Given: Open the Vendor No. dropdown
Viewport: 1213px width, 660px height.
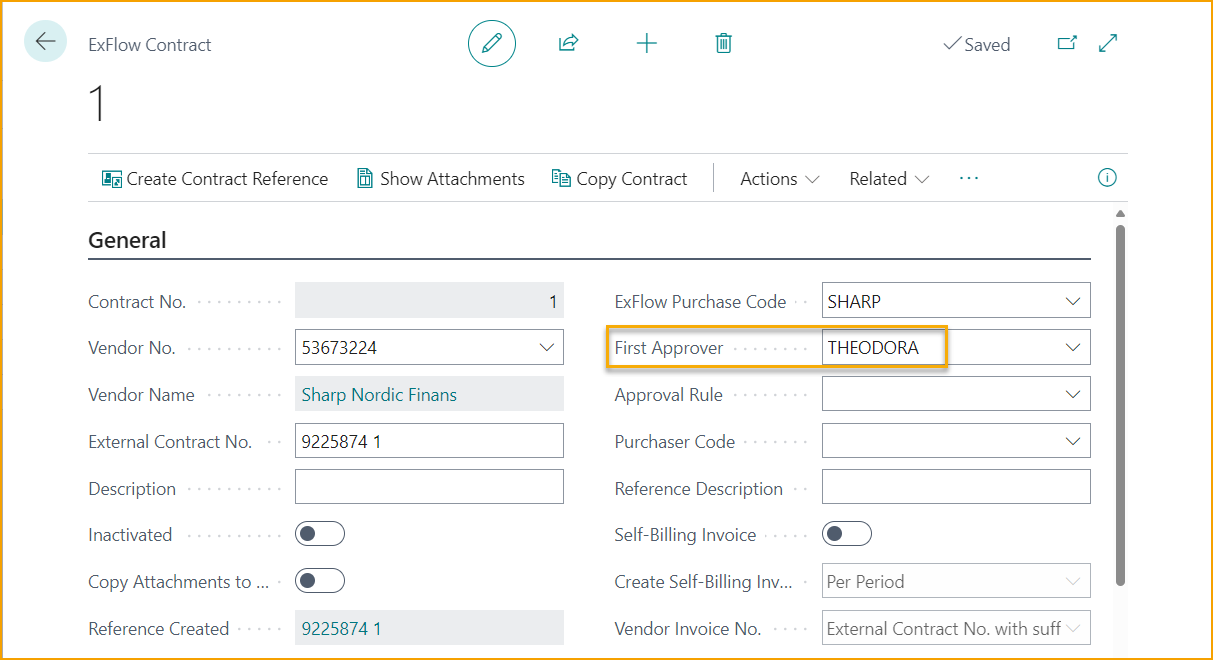Looking at the screenshot, I should click(x=547, y=347).
